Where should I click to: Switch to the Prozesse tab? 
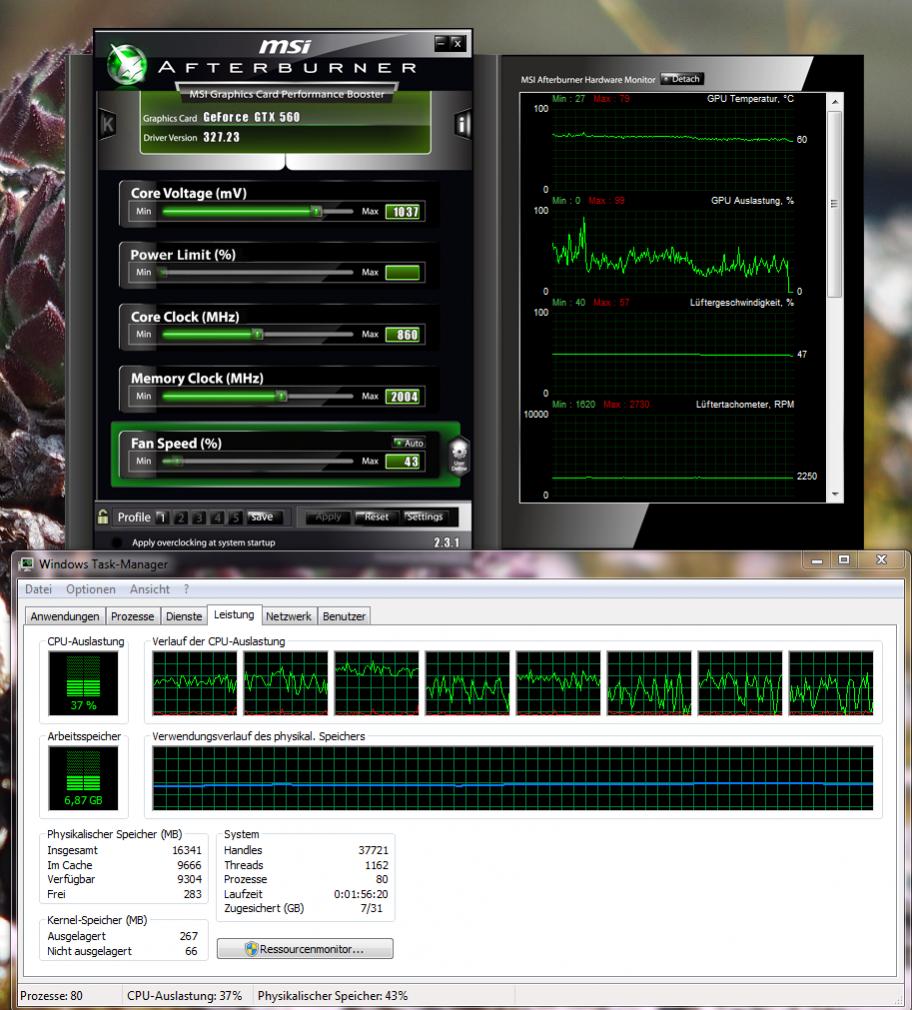coord(133,616)
